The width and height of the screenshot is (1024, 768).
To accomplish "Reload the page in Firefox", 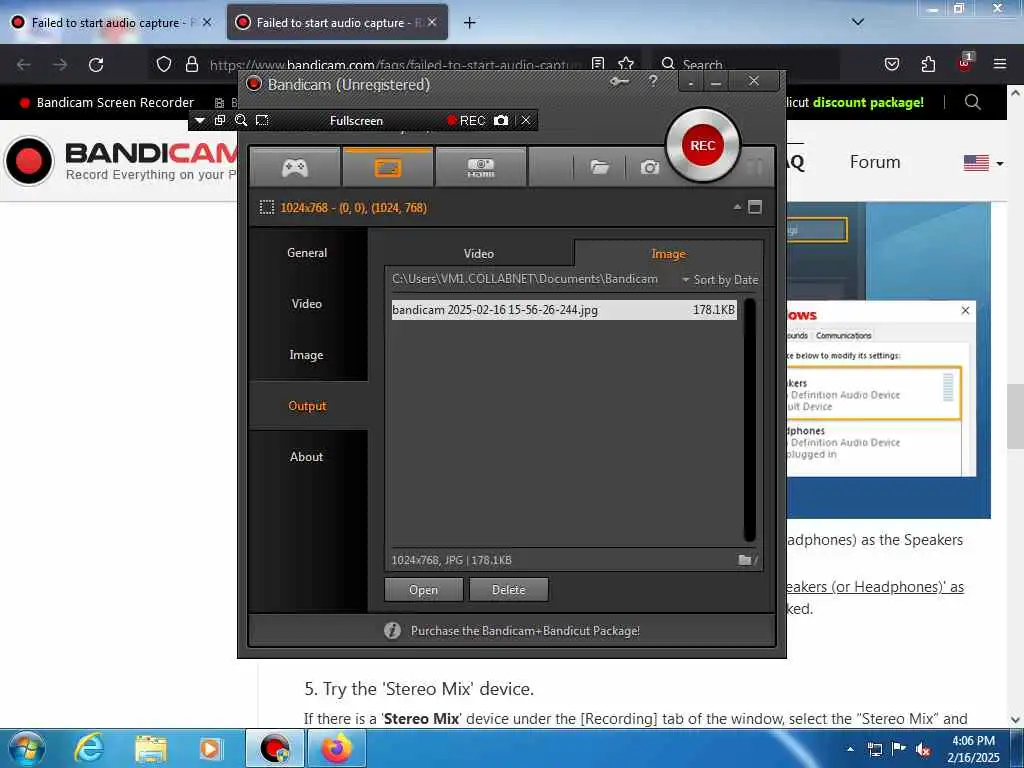I will (x=96, y=65).
